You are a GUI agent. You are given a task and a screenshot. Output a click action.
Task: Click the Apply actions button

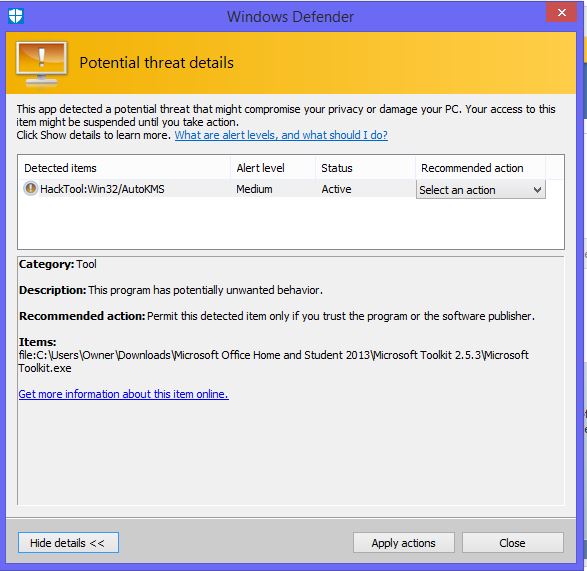pyautogui.click(x=404, y=543)
